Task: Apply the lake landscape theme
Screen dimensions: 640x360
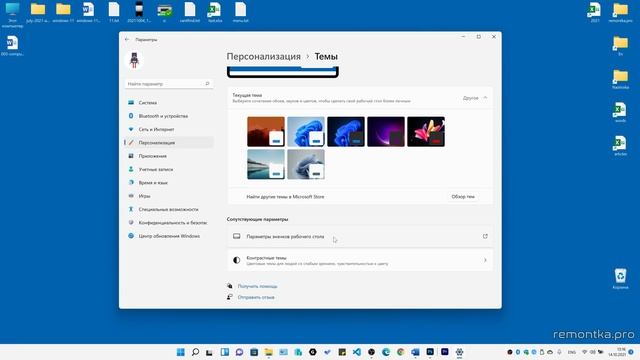Action: (x=266, y=164)
